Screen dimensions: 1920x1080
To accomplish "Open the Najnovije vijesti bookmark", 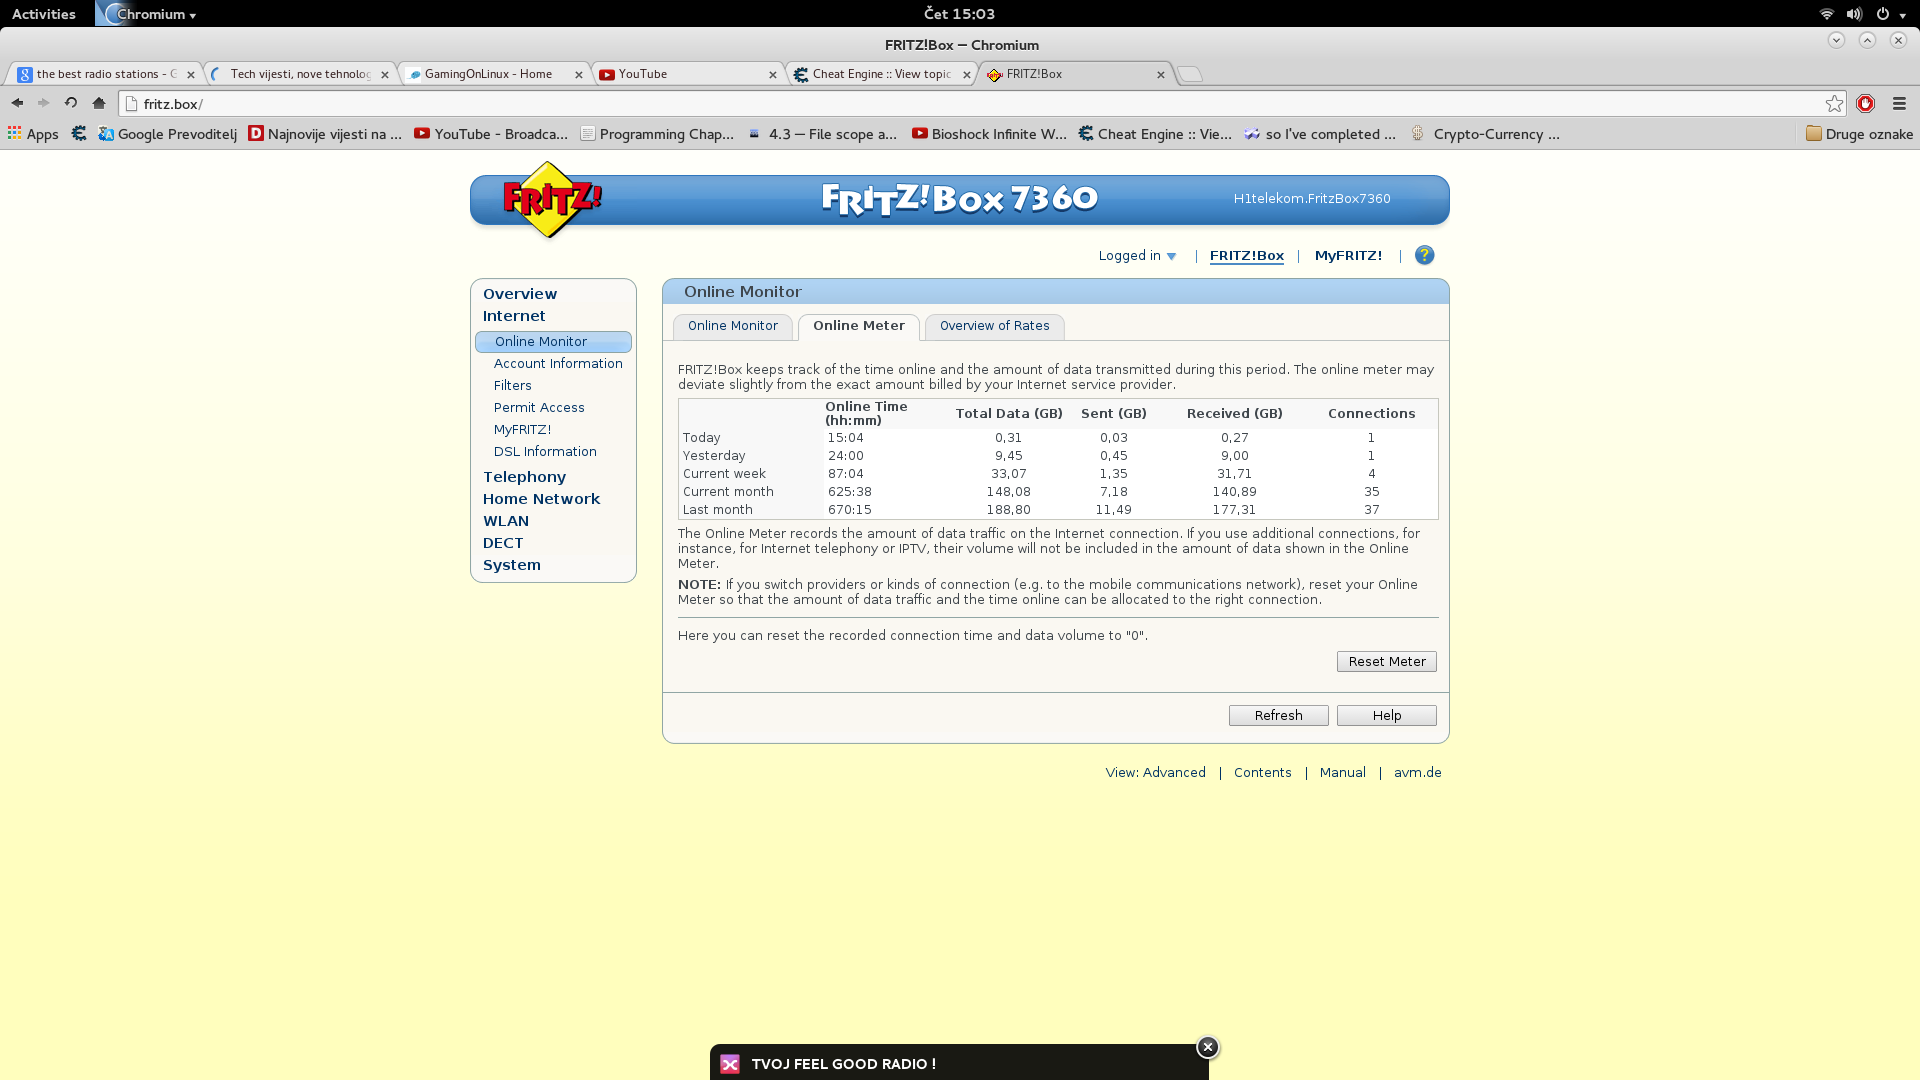I will pos(325,134).
